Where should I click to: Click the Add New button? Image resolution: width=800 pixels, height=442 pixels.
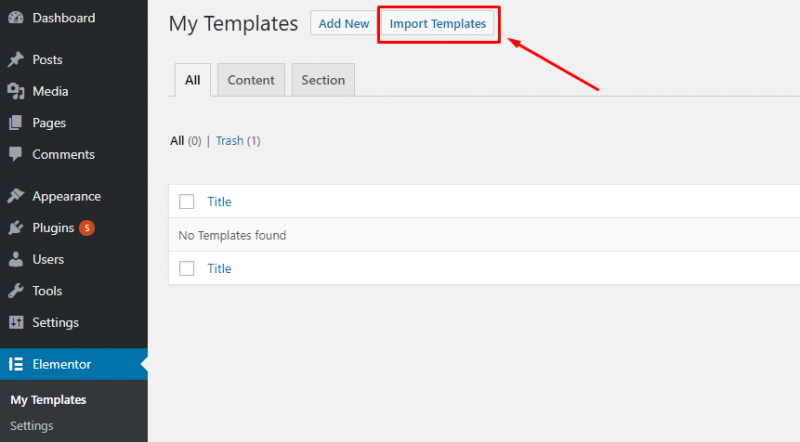tap(343, 23)
